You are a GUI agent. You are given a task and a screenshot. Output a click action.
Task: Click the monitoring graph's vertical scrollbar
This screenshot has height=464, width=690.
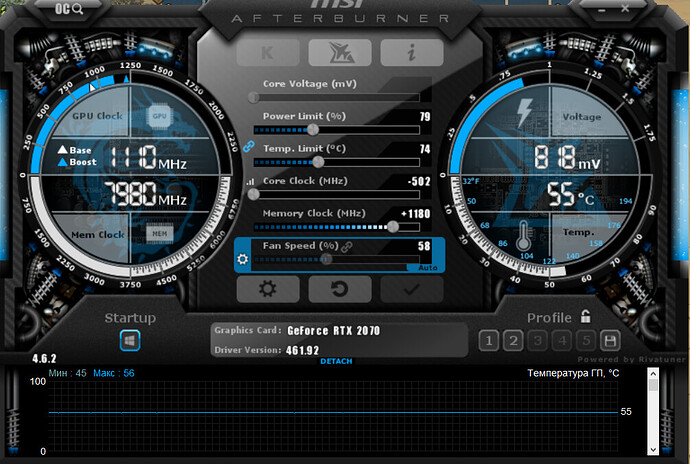654,412
